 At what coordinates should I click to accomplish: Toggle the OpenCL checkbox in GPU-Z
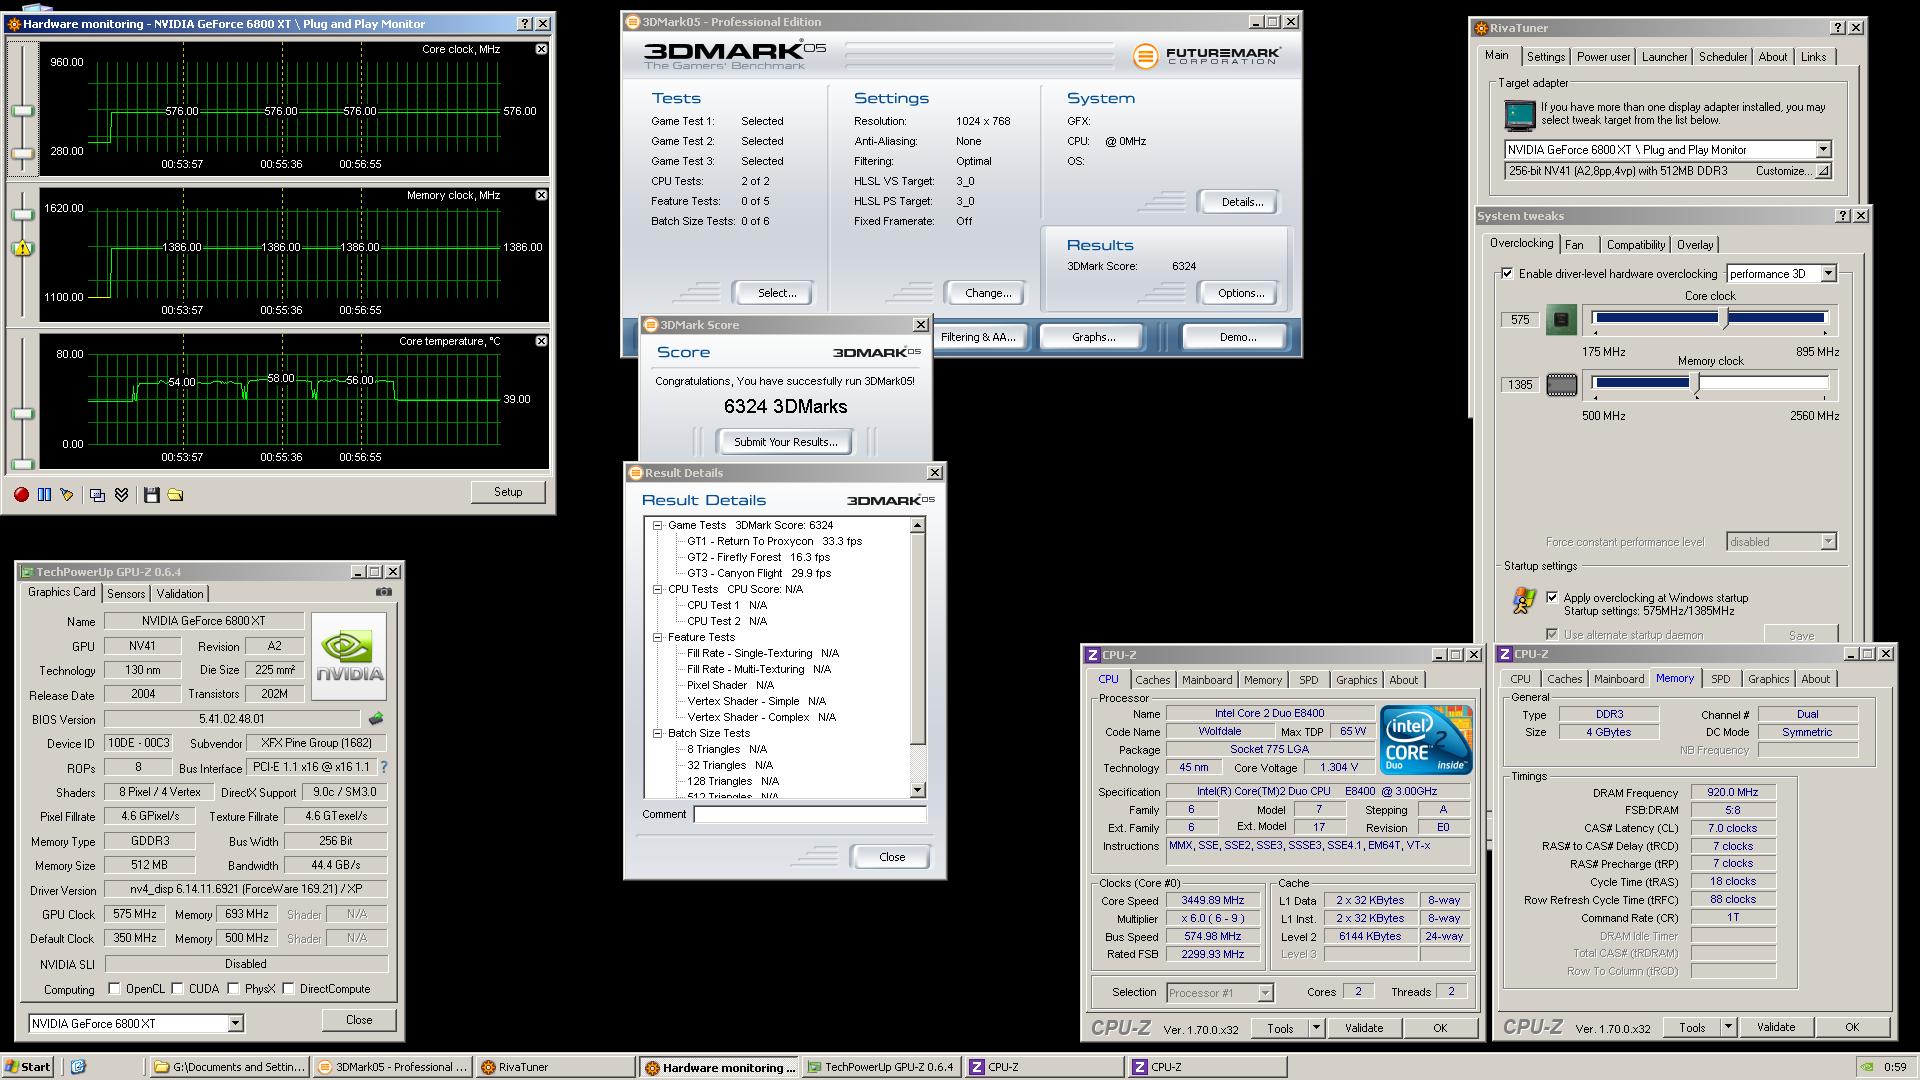pyautogui.click(x=114, y=989)
